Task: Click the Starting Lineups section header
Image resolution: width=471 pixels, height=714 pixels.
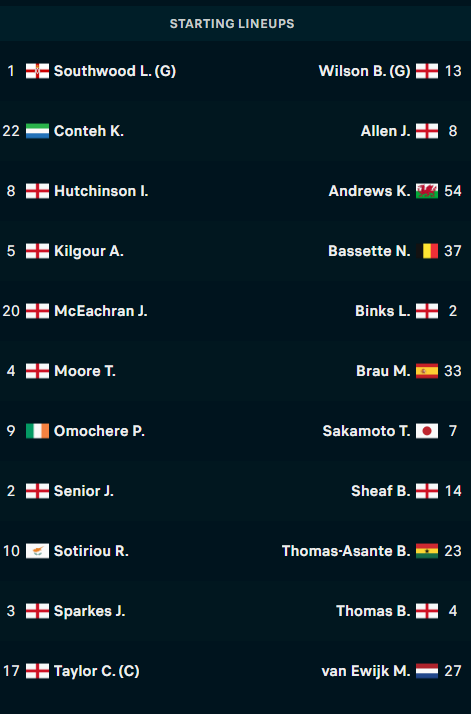Action: pos(232,24)
